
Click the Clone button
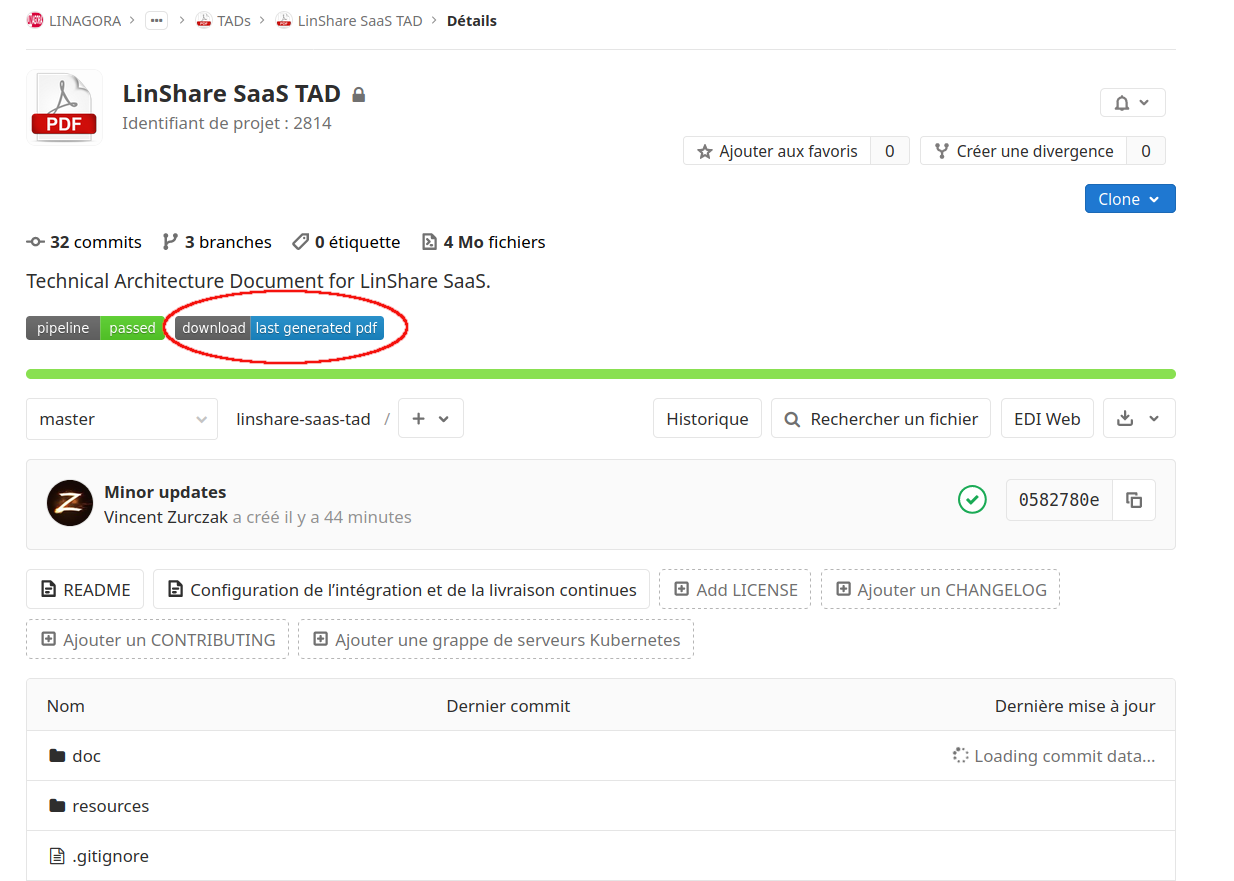tap(1129, 199)
